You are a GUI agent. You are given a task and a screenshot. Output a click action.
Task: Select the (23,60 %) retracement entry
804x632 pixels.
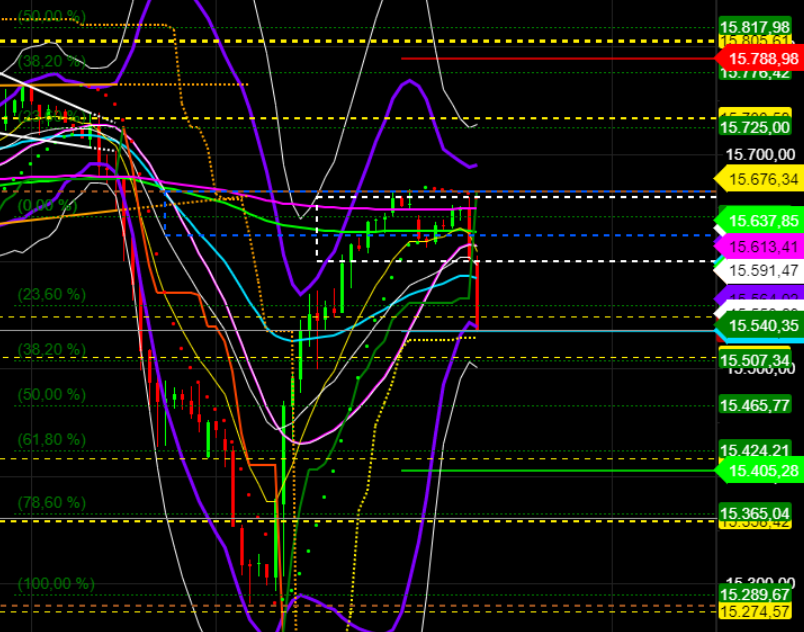(x=50, y=292)
